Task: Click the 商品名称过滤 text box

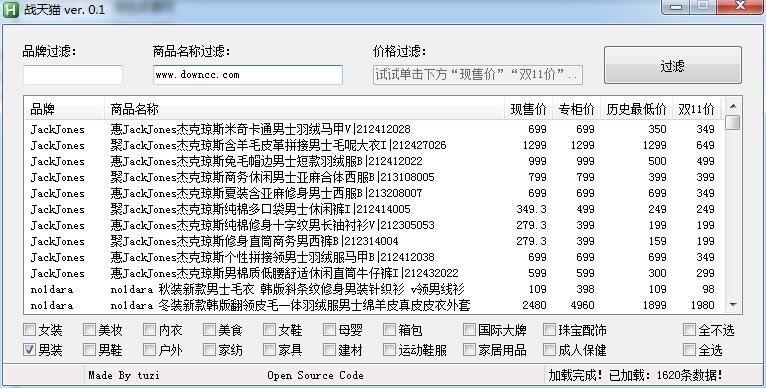Action: [248, 75]
